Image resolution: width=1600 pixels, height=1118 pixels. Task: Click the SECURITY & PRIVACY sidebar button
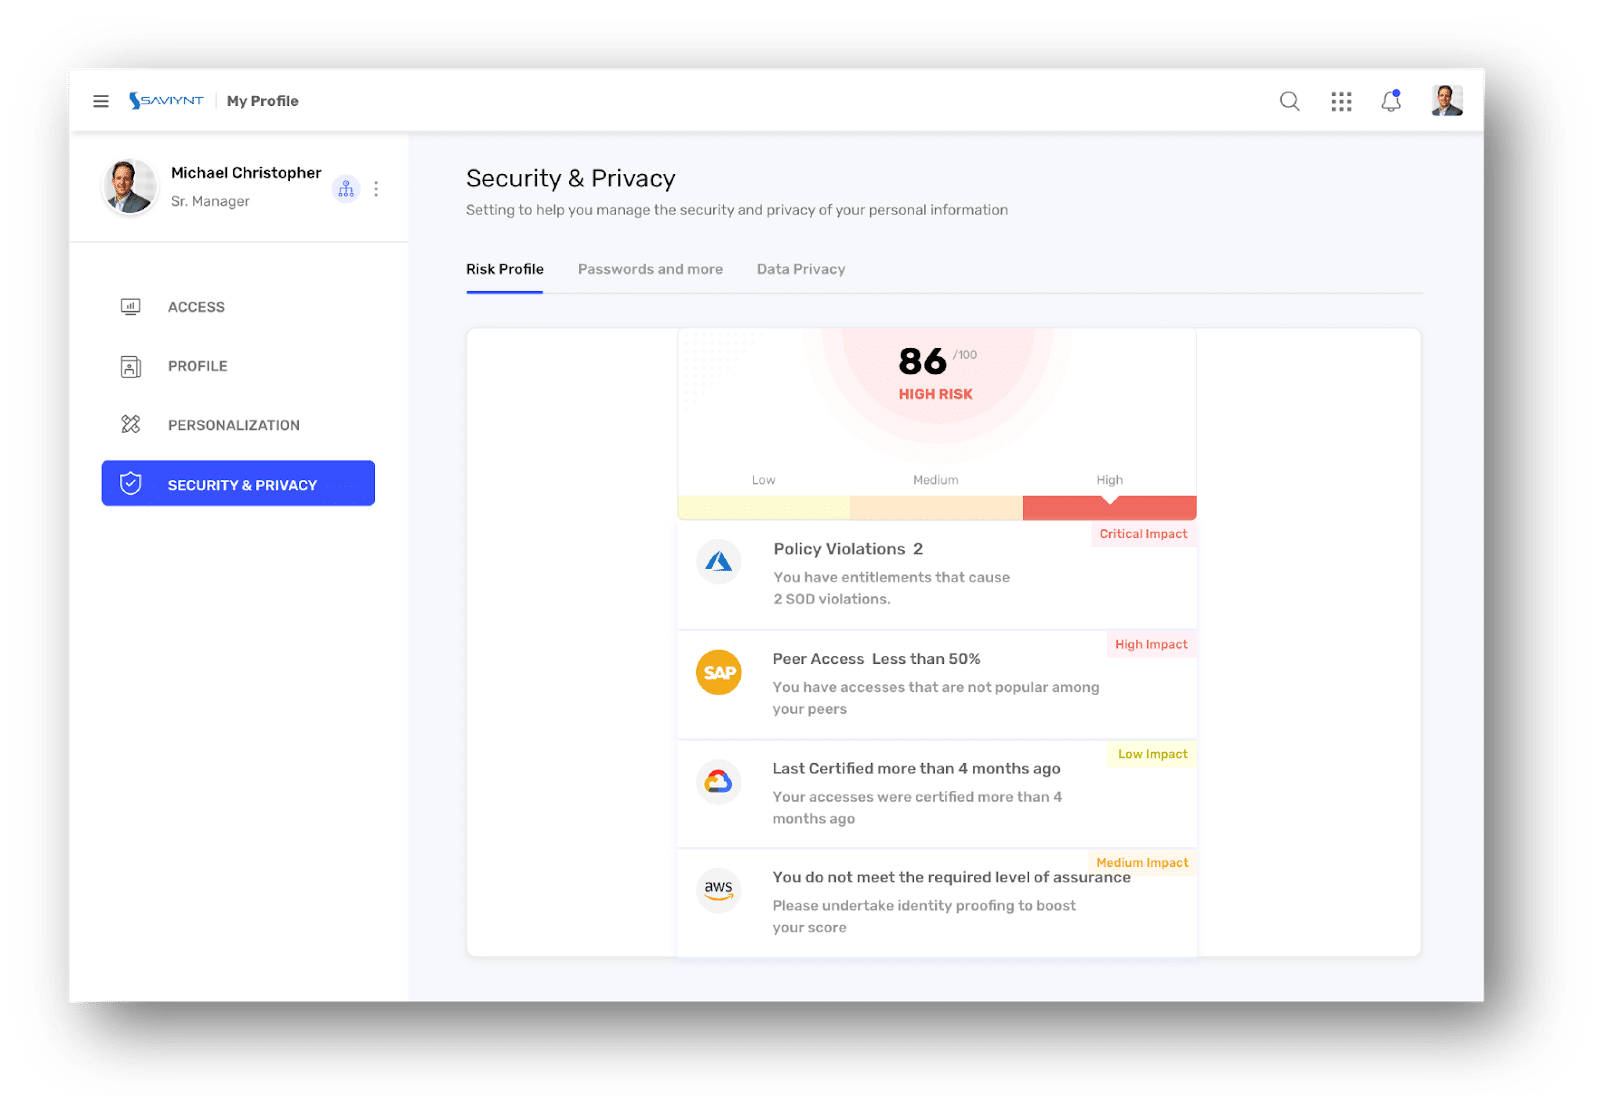click(x=238, y=483)
